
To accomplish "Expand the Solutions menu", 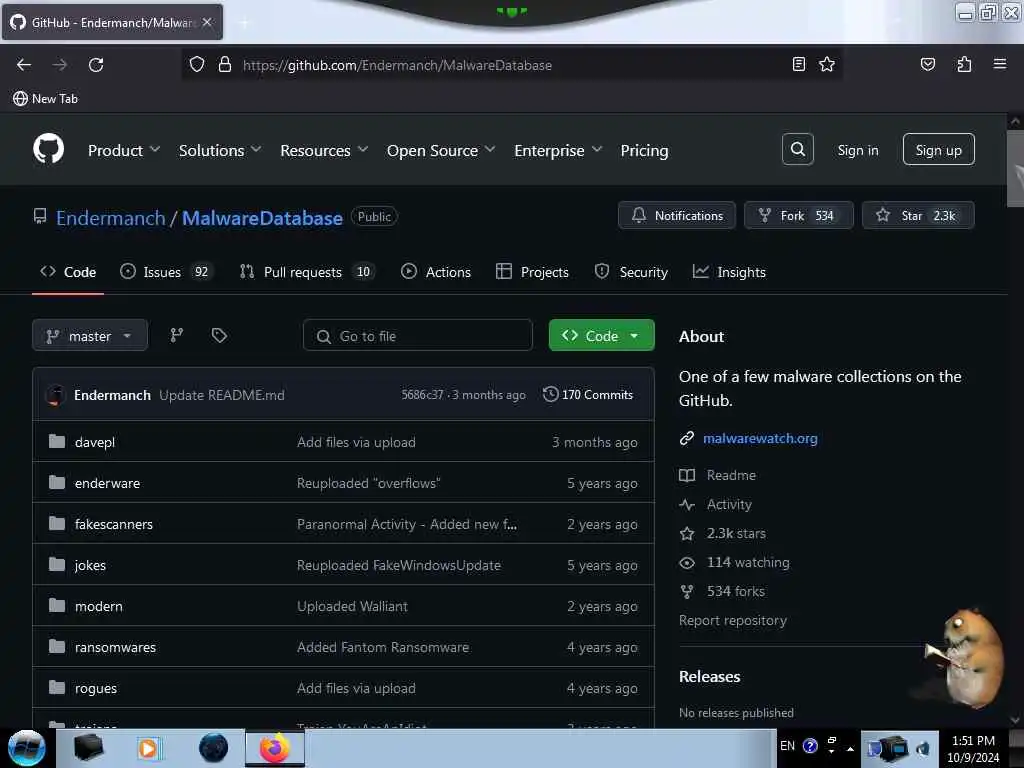I will click(220, 151).
